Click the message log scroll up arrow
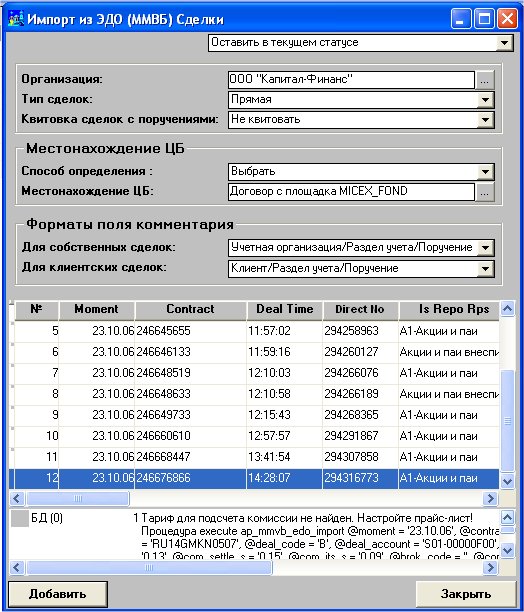The image size is (524, 612). [507, 518]
